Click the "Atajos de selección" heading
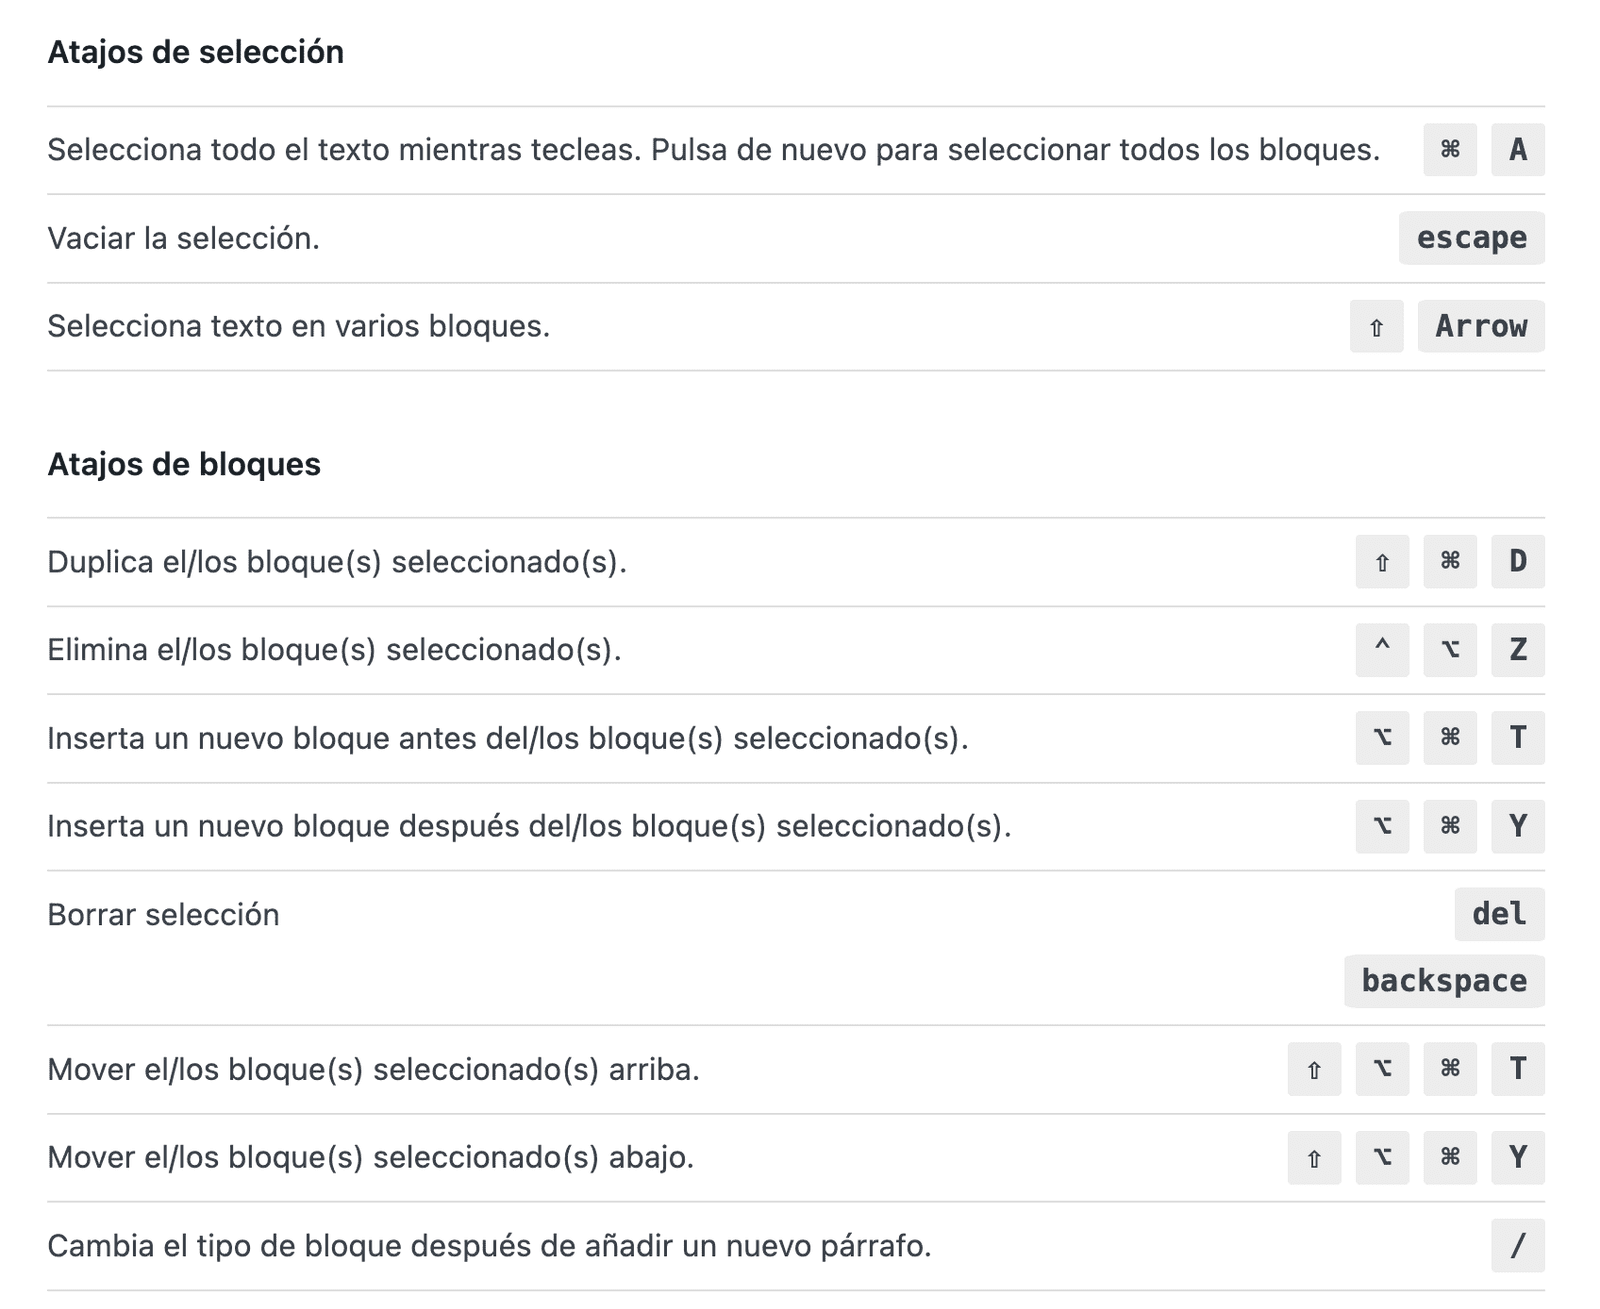Screen dimensions: 1600x1309 [196, 52]
